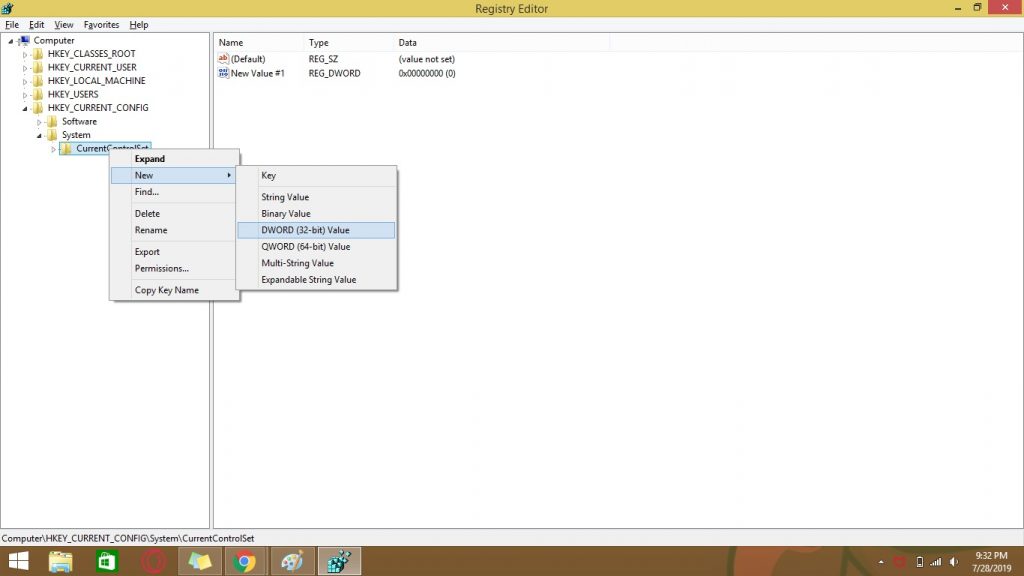Open Permissions... from the context menu
1024x576 pixels.
tap(174, 268)
